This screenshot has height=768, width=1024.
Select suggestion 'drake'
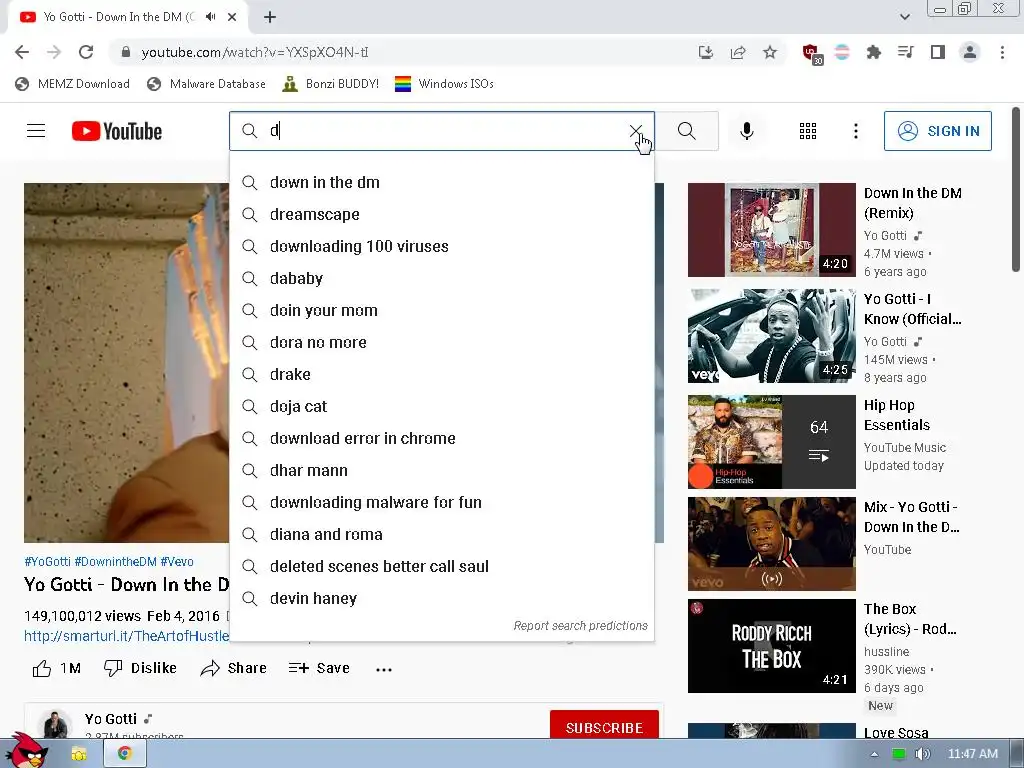tap(441, 374)
